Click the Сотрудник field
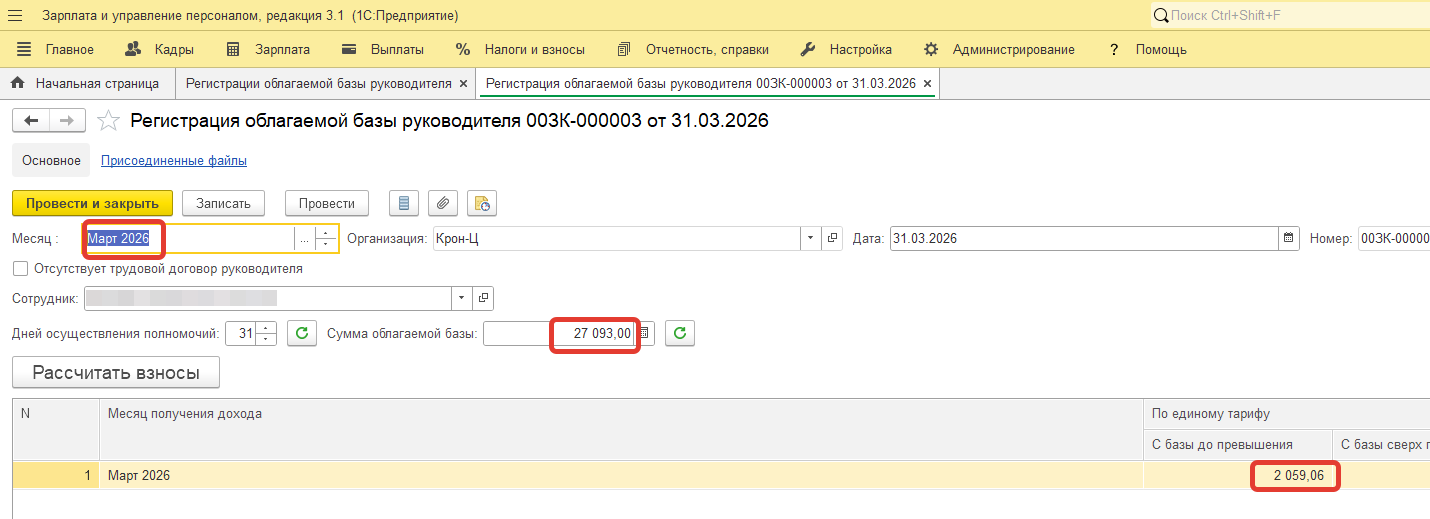The image size is (1430, 519). coord(266,298)
